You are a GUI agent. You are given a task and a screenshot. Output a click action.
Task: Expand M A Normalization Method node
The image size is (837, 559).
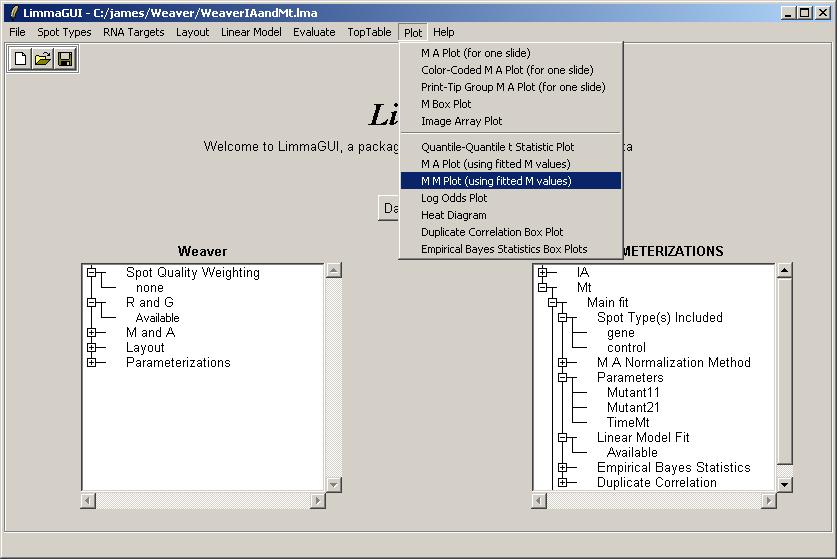pos(562,362)
